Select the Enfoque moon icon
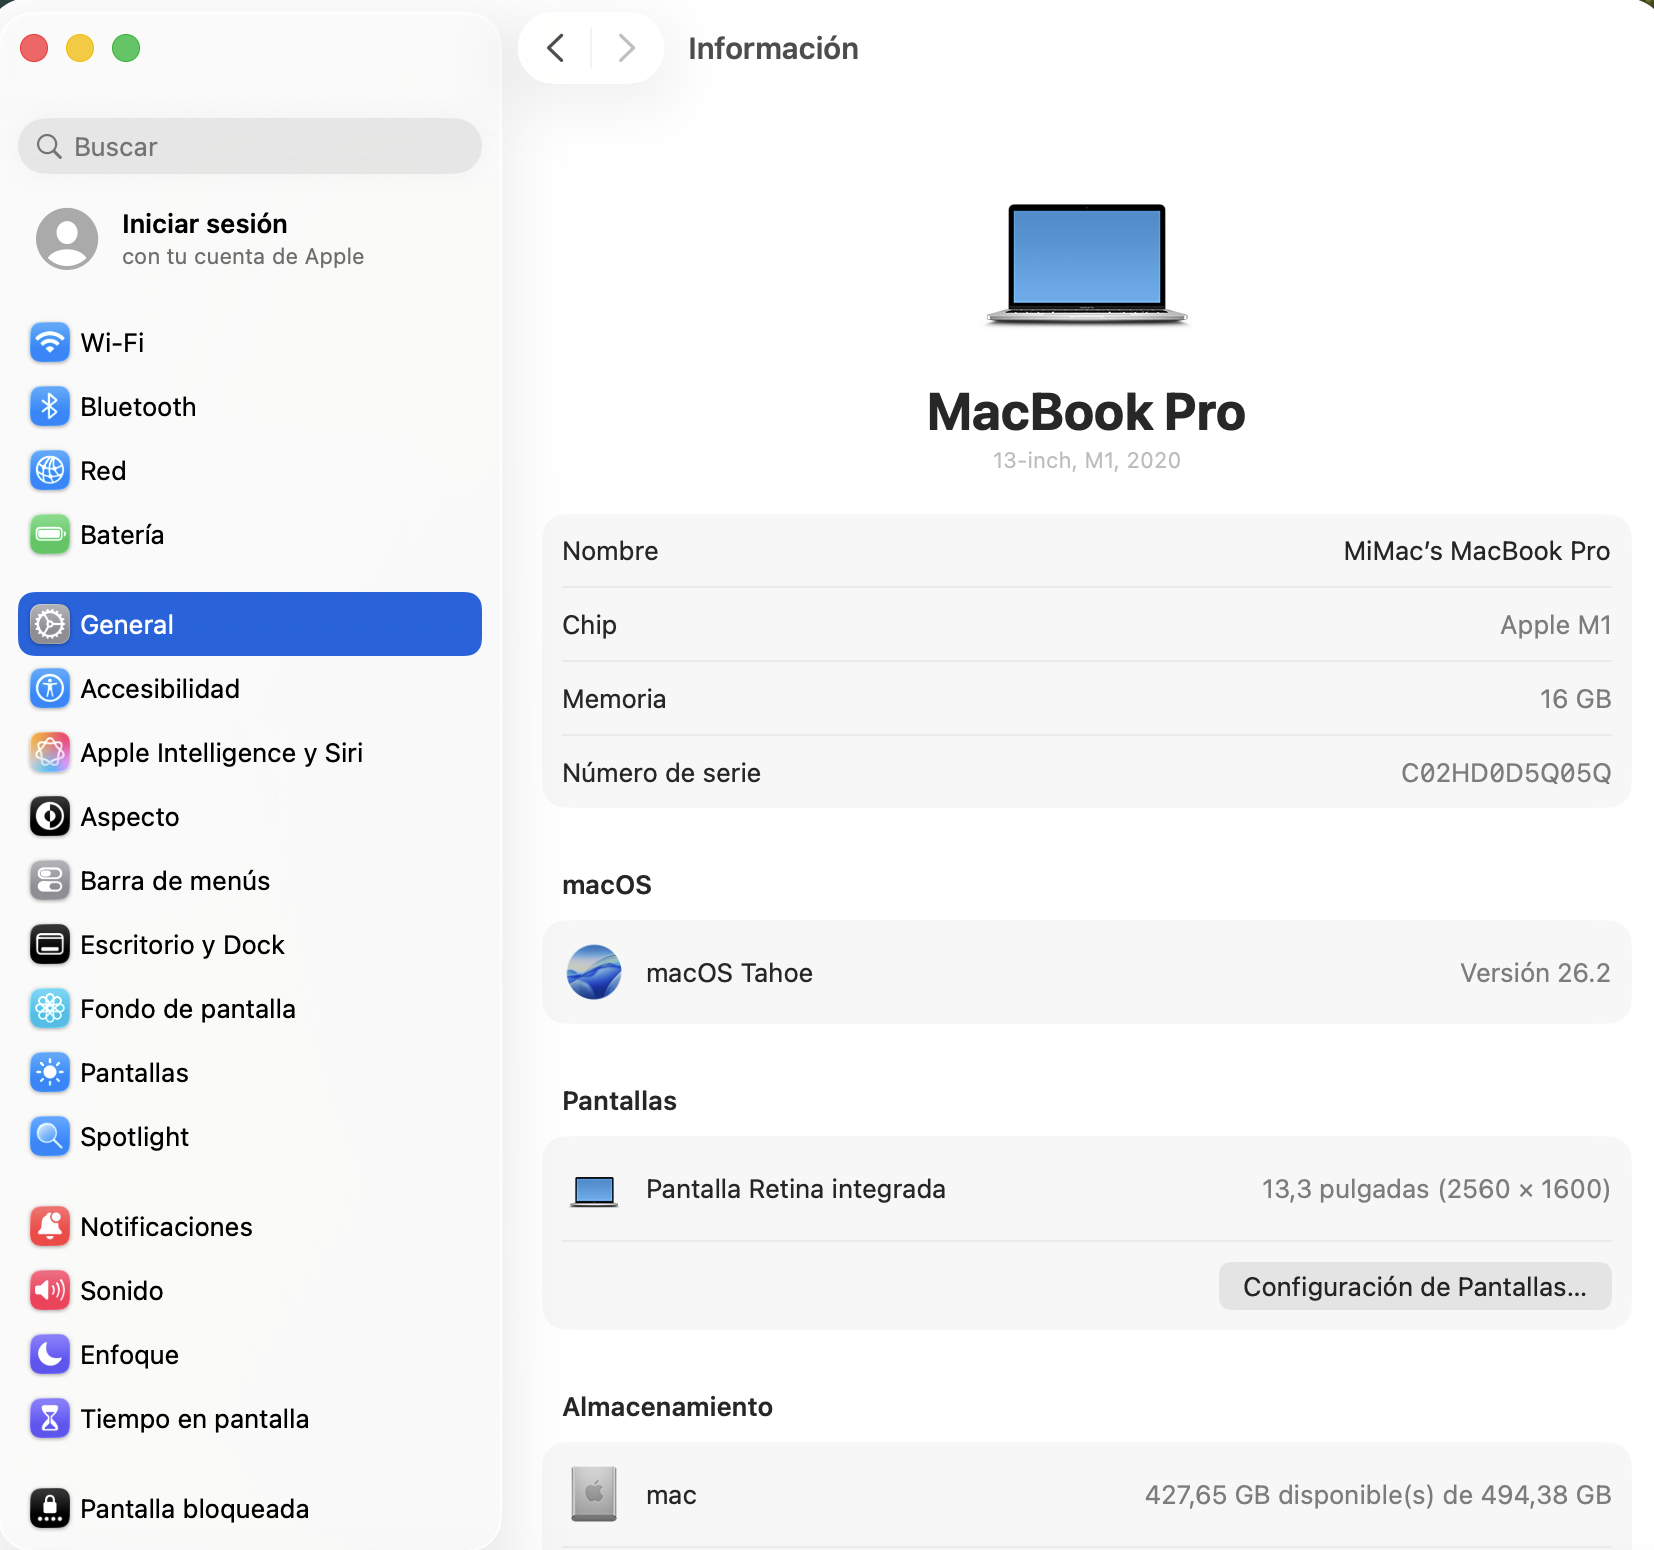1654x1550 pixels. point(50,1355)
